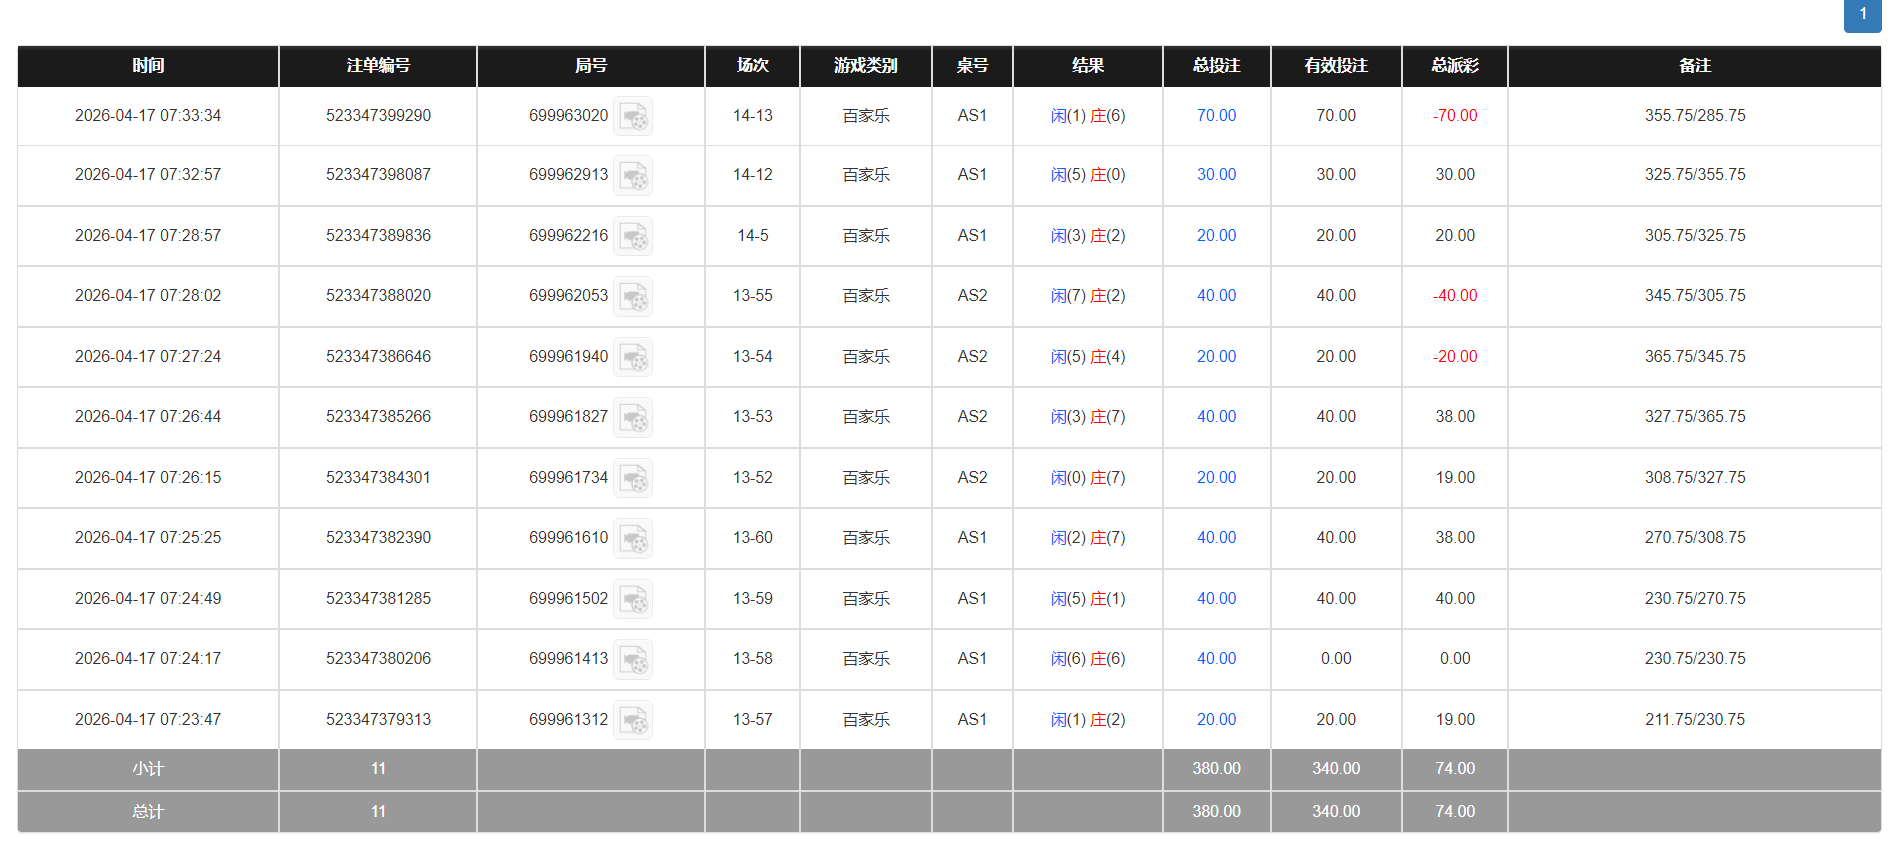The image size is (1891, 849).
Task: Click total bet 70.00 link in first row
Action: (x=1216, y=116)
